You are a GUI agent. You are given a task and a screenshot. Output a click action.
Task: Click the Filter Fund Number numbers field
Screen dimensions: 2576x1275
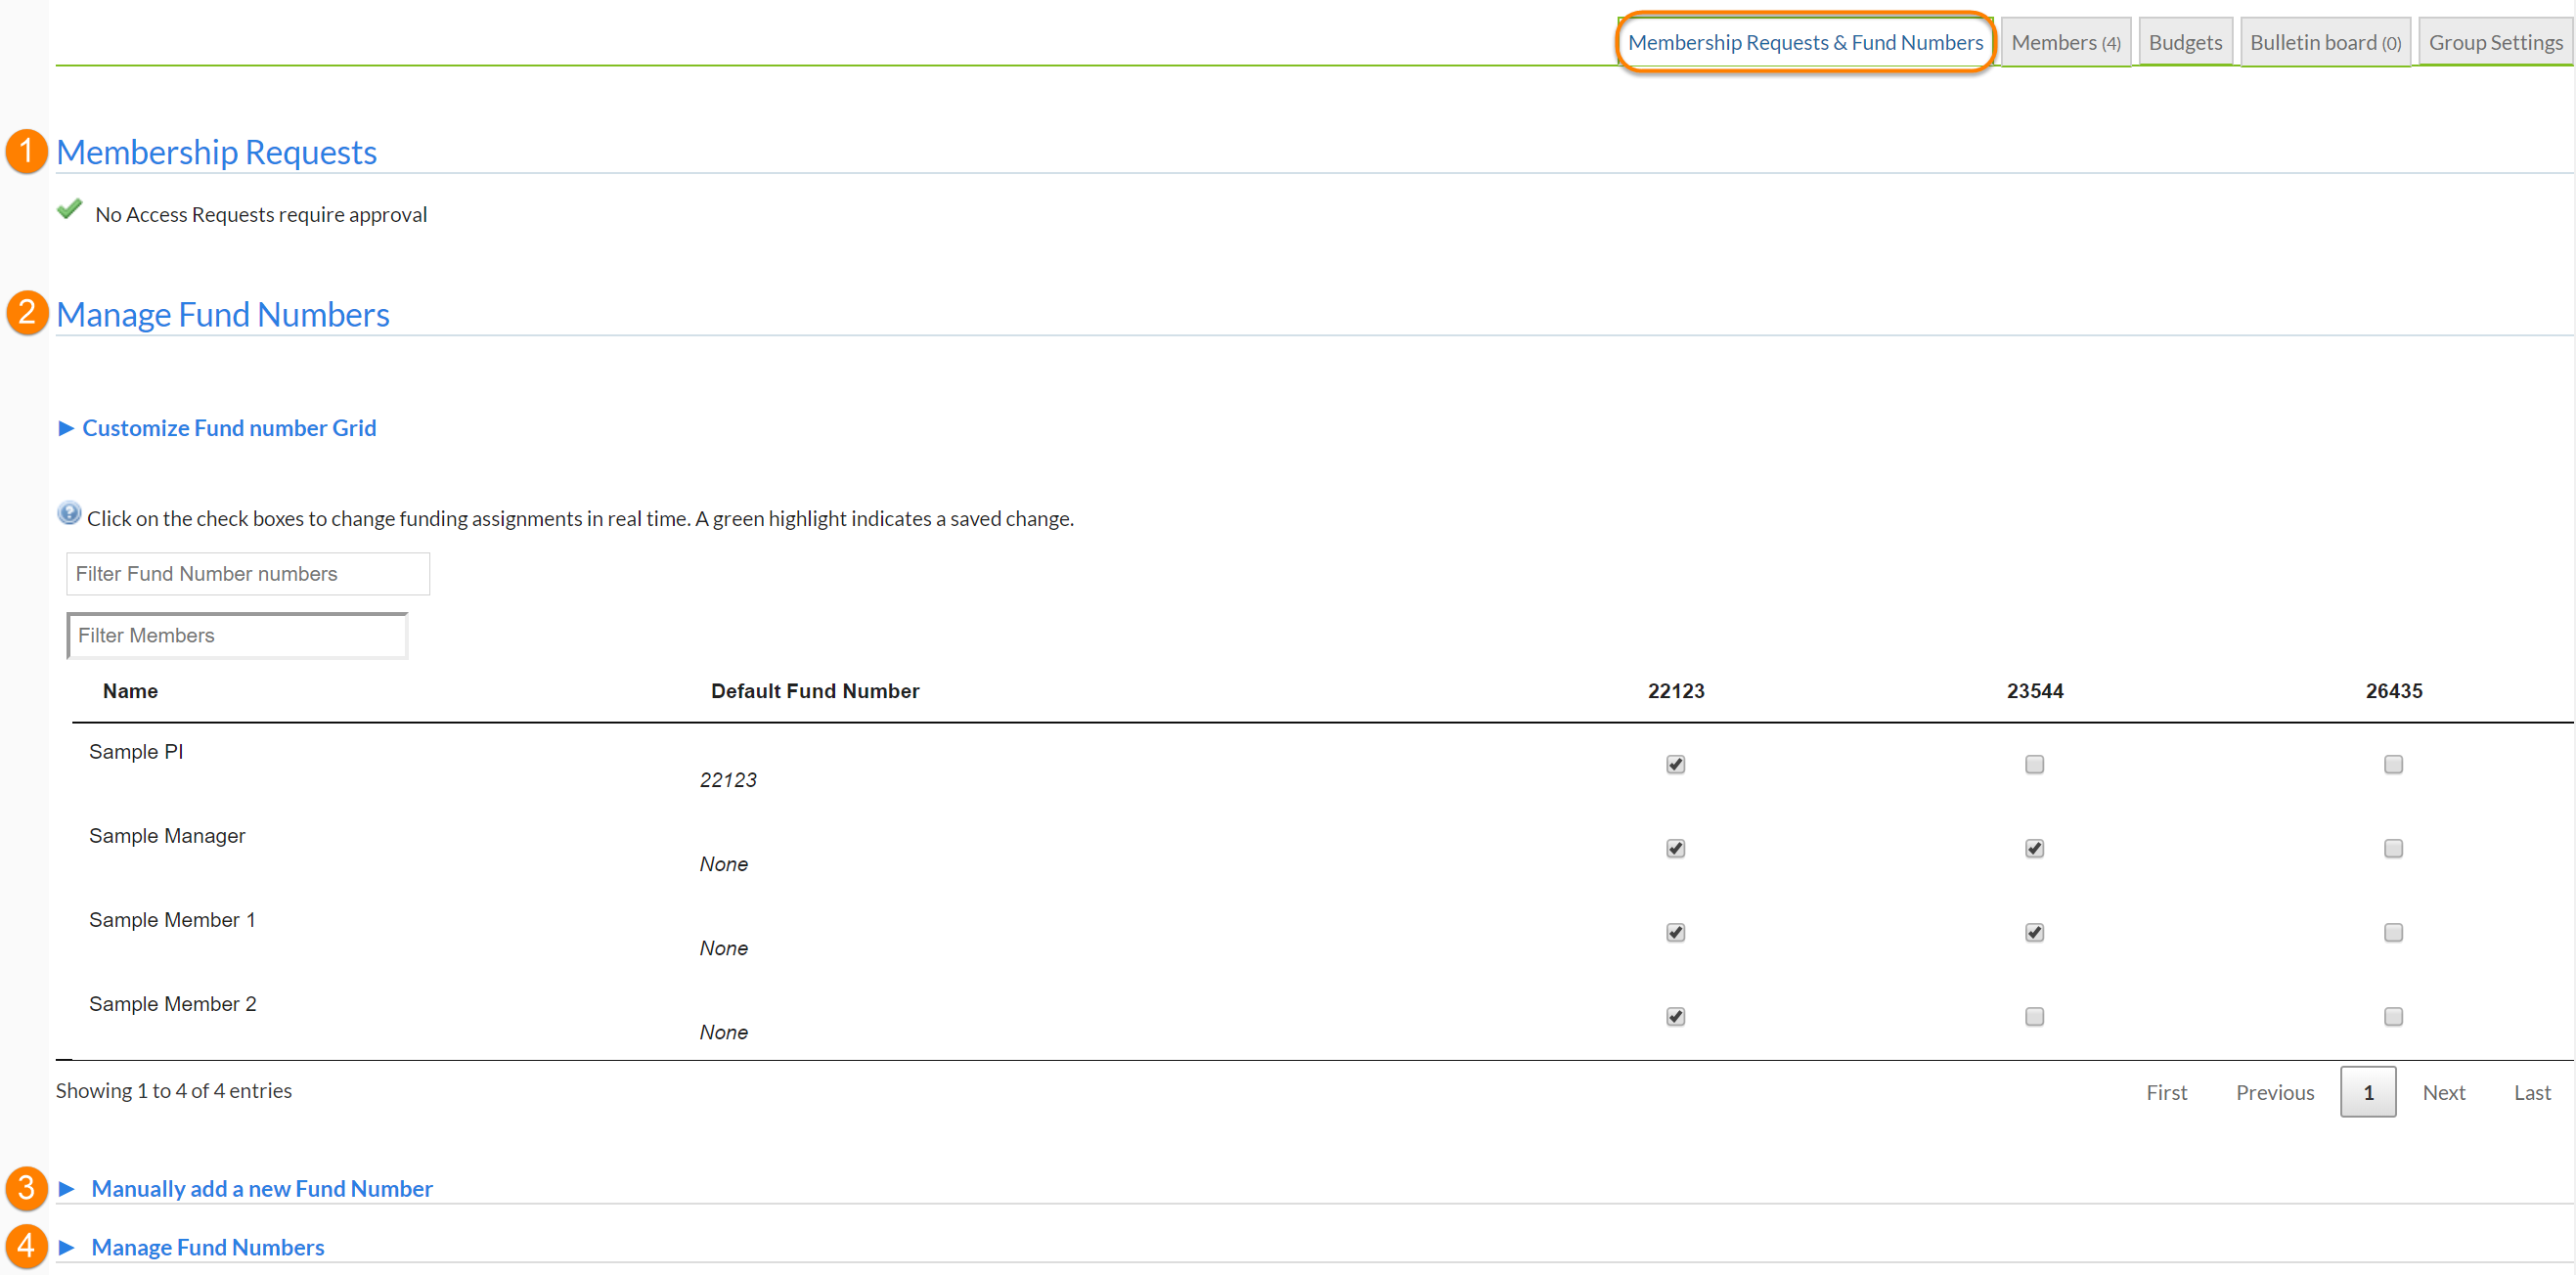click(248, 574)
